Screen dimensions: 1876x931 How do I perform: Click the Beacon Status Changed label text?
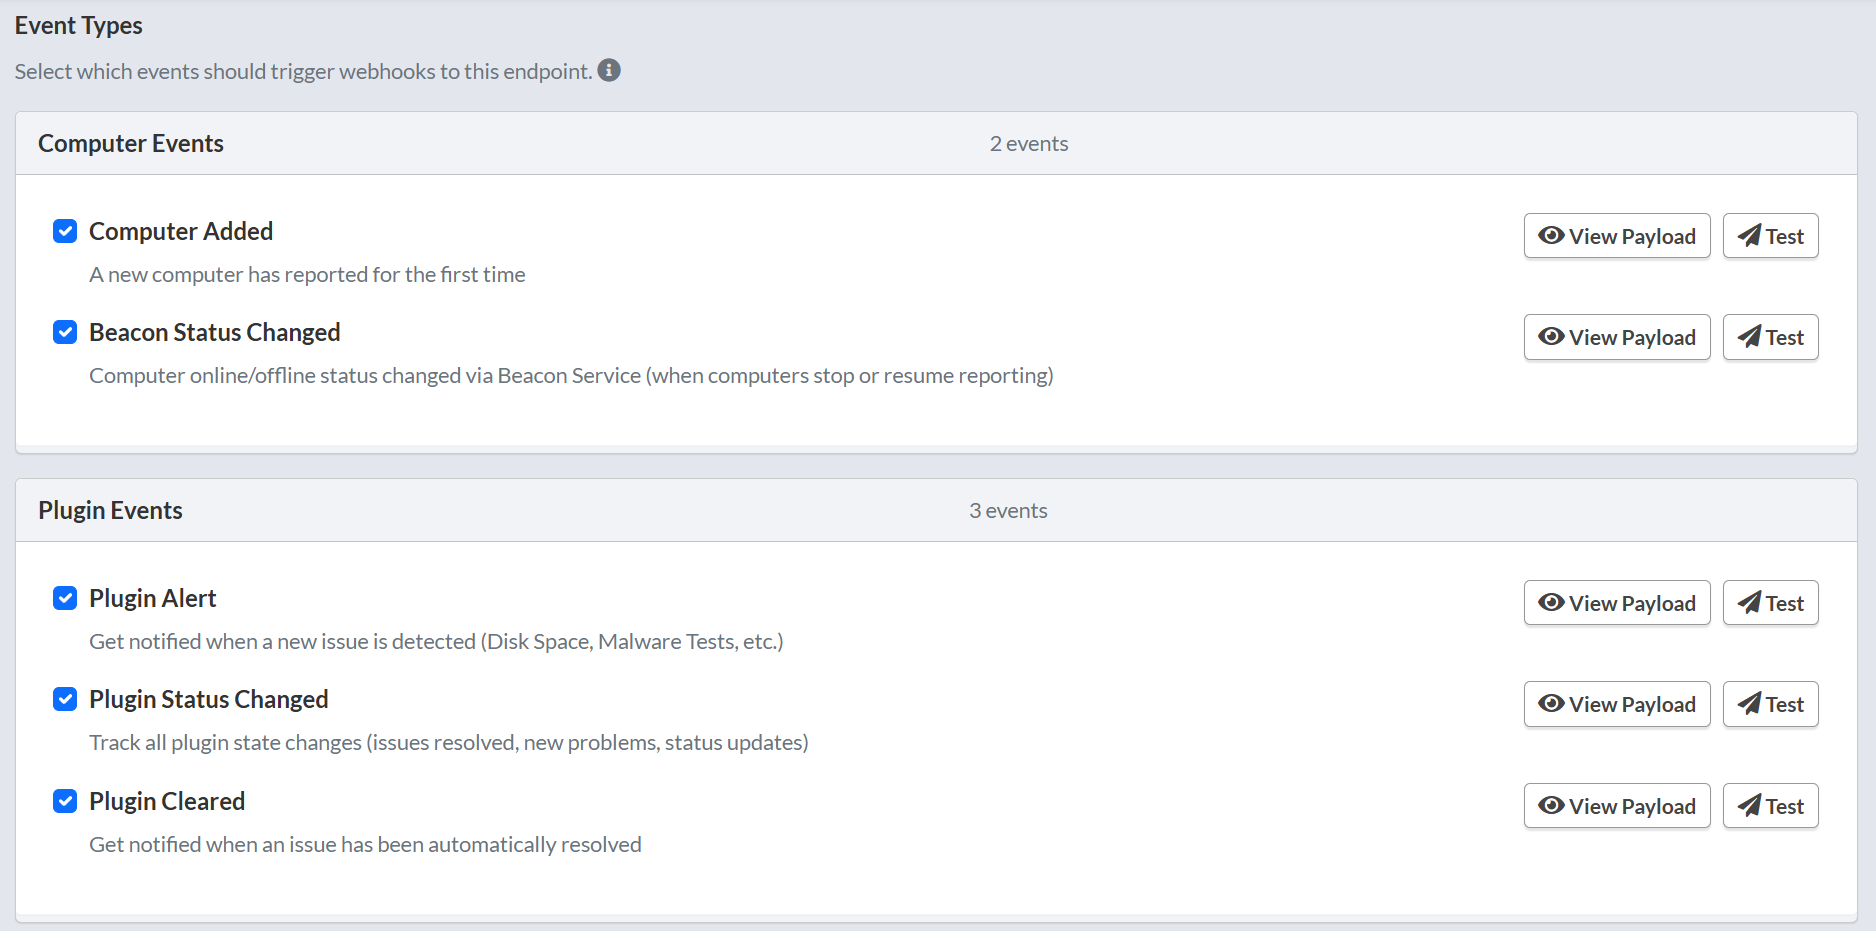coord(214,333)
